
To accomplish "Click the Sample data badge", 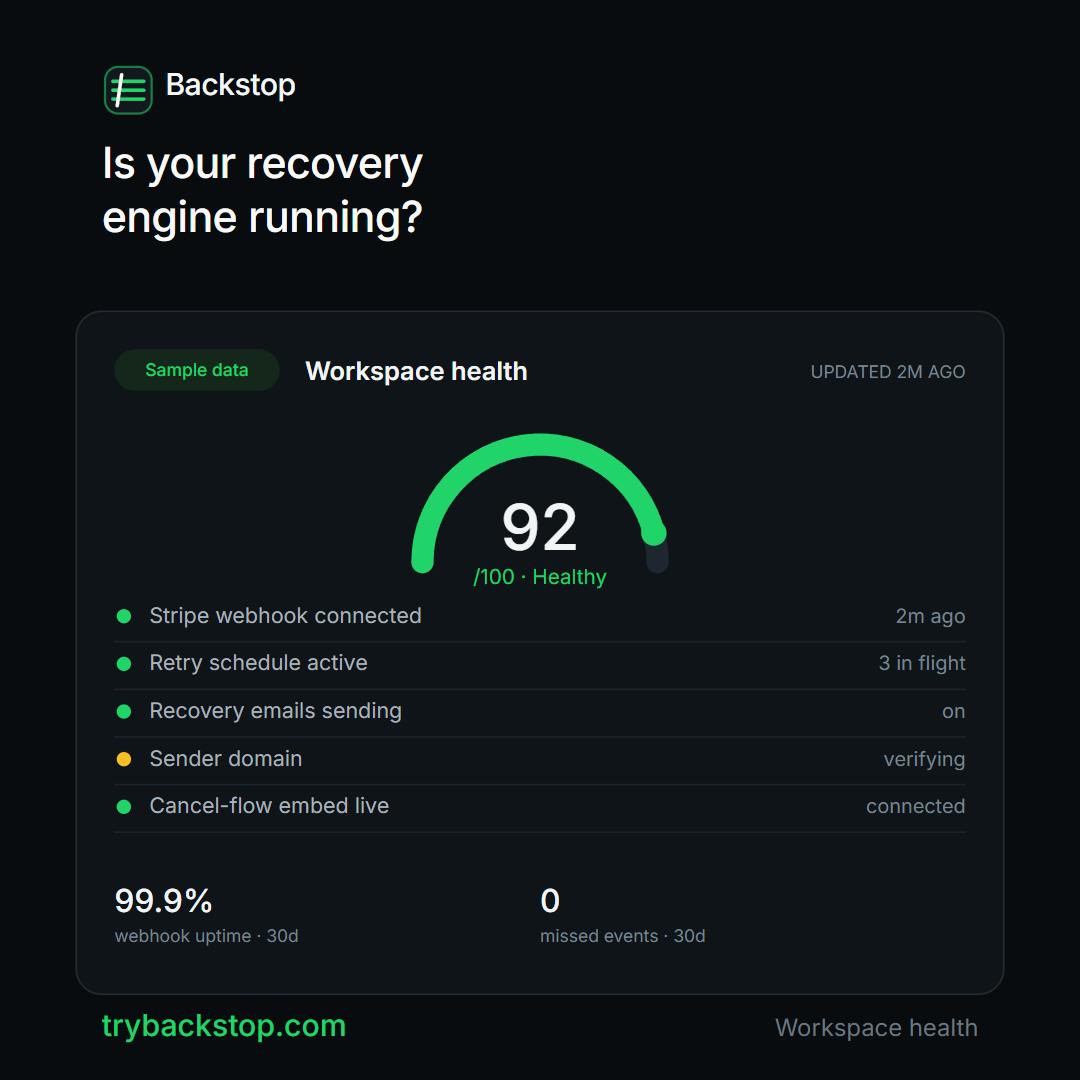I will pos(197,370).
